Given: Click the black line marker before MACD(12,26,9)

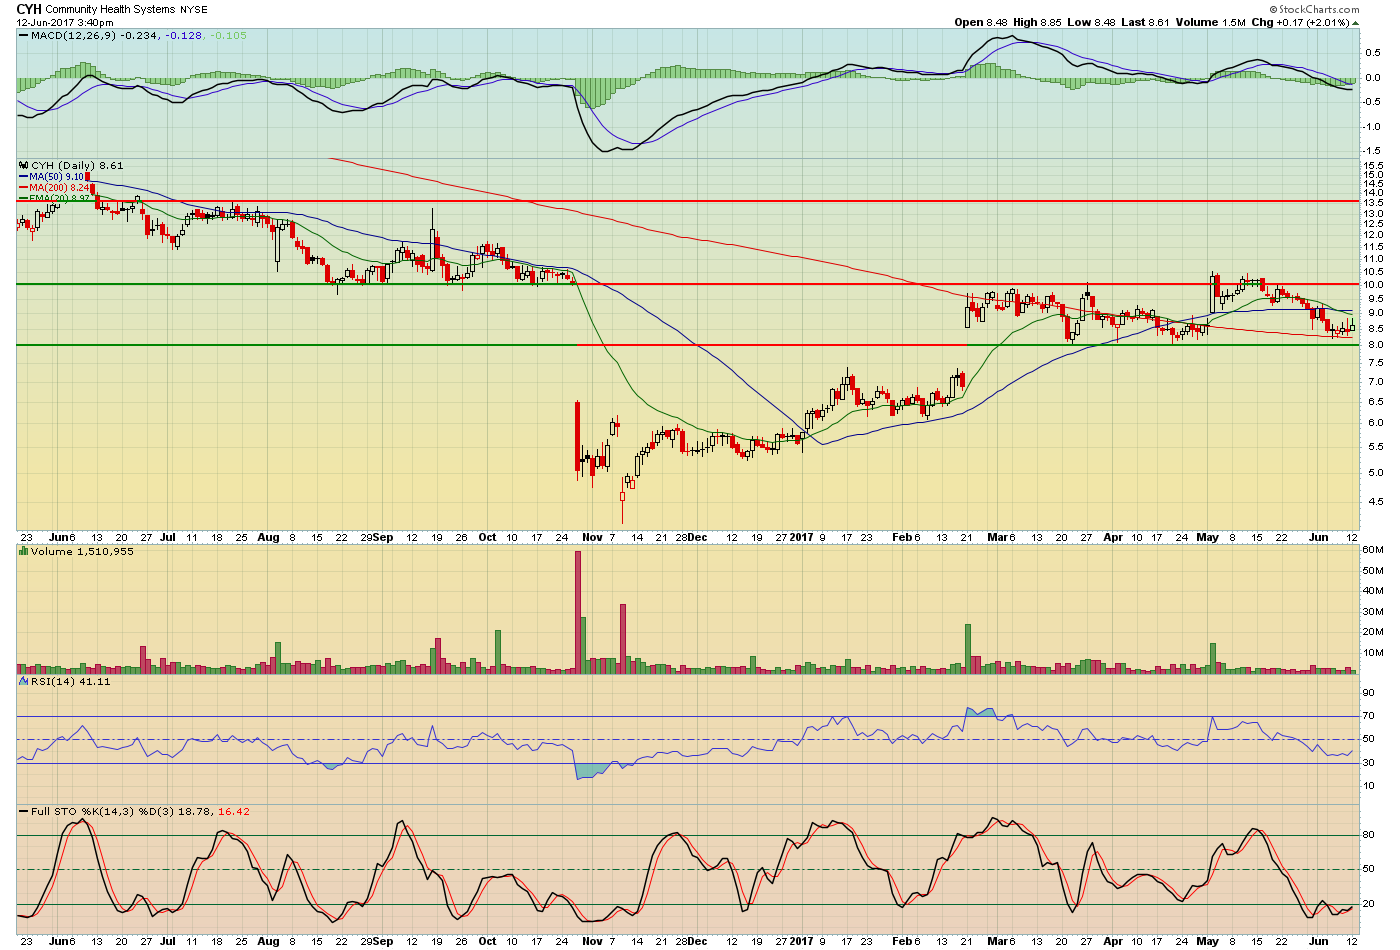Looking at the screenshot, I should click(23, 35).
